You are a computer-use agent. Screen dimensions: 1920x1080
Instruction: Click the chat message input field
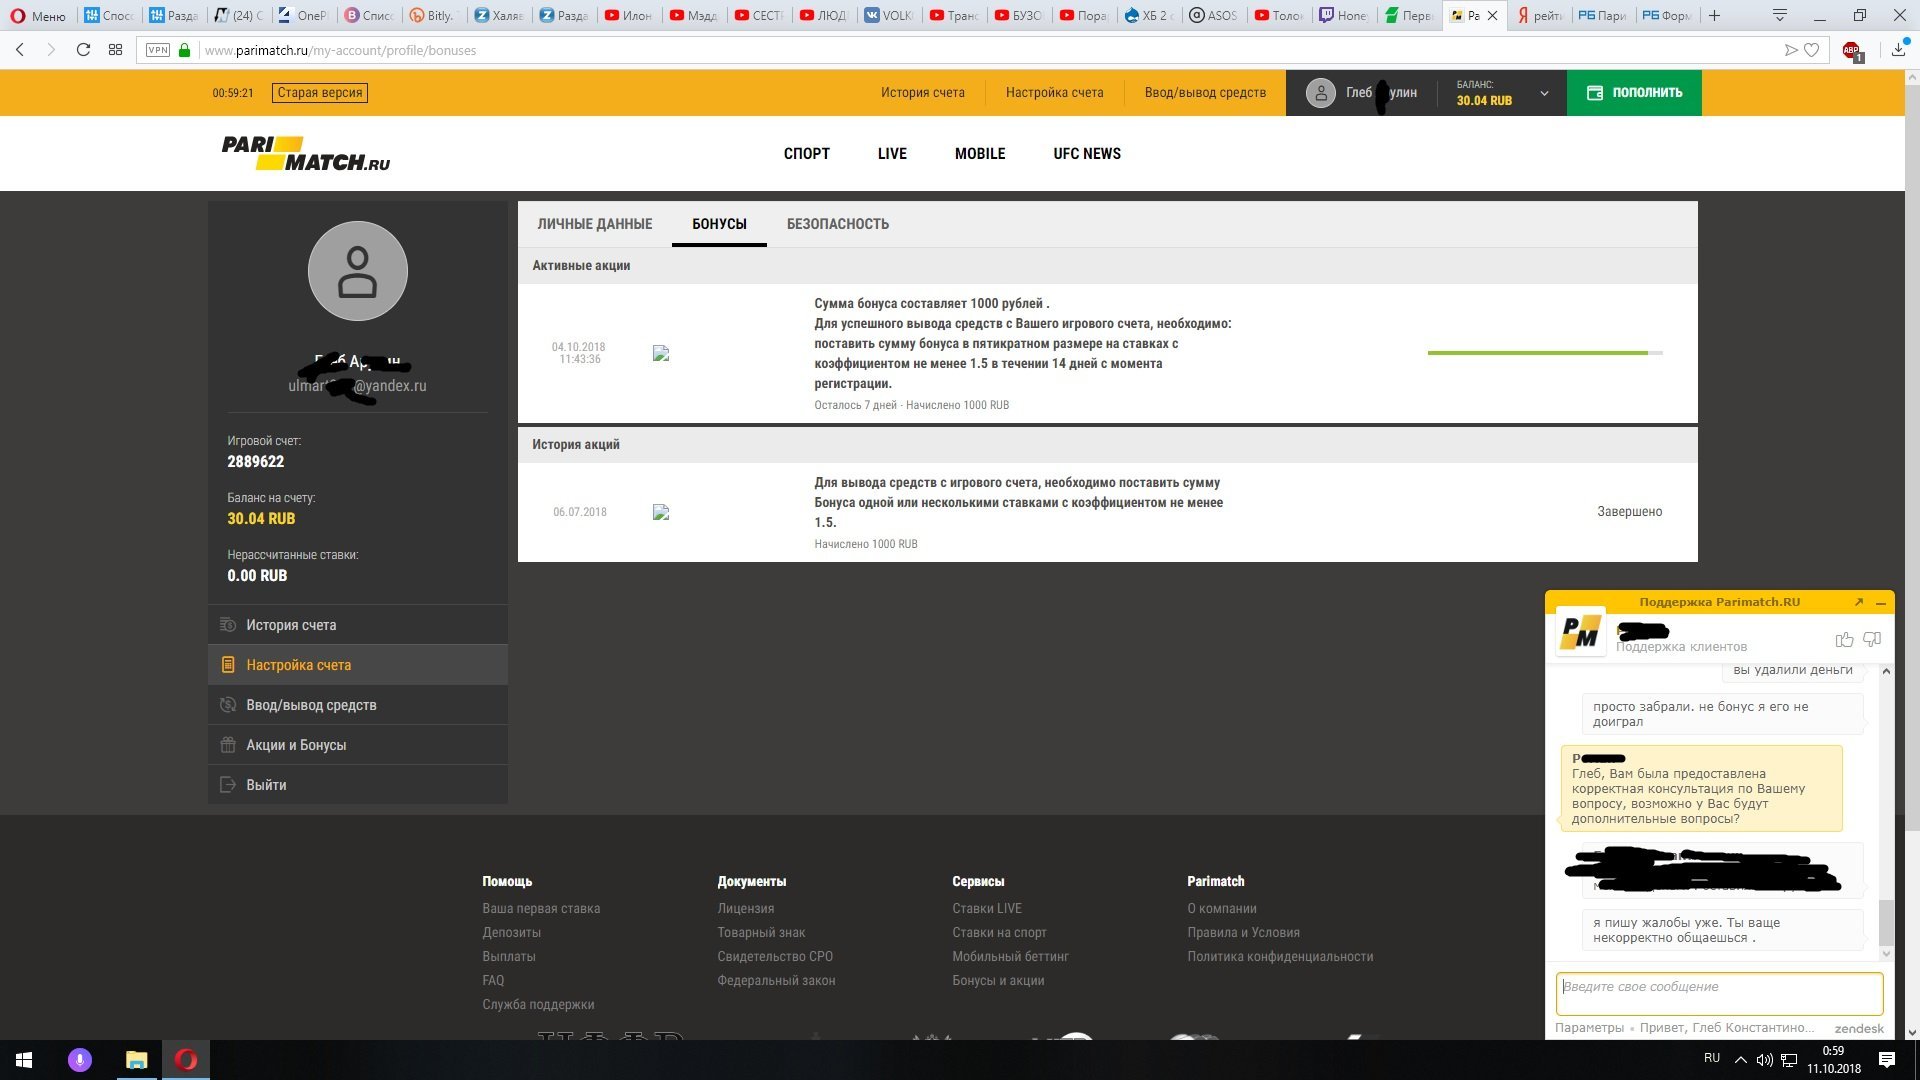1719,994
